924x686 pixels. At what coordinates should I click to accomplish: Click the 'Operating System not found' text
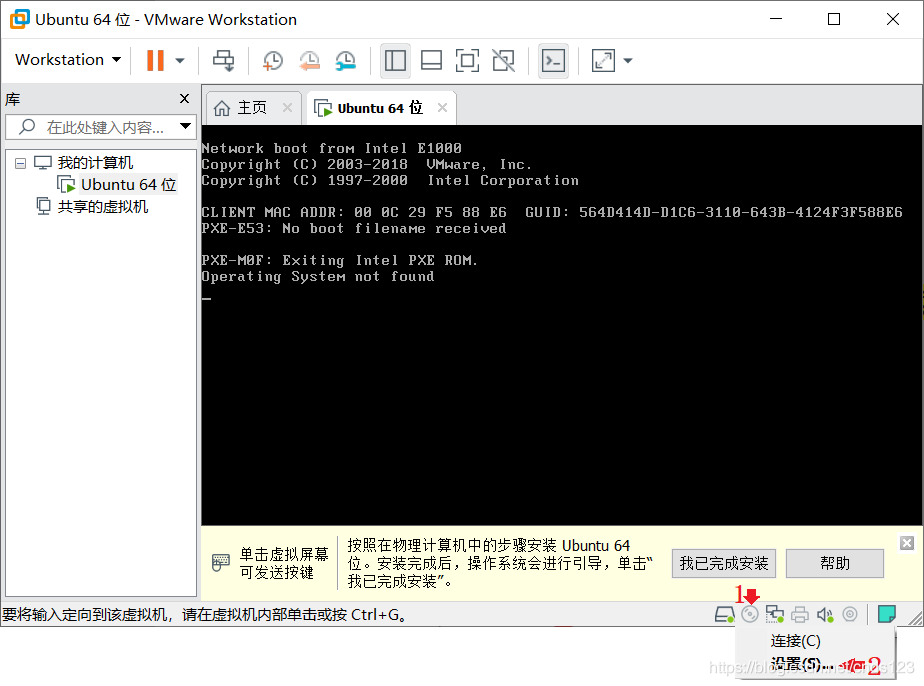coord(318,276)
